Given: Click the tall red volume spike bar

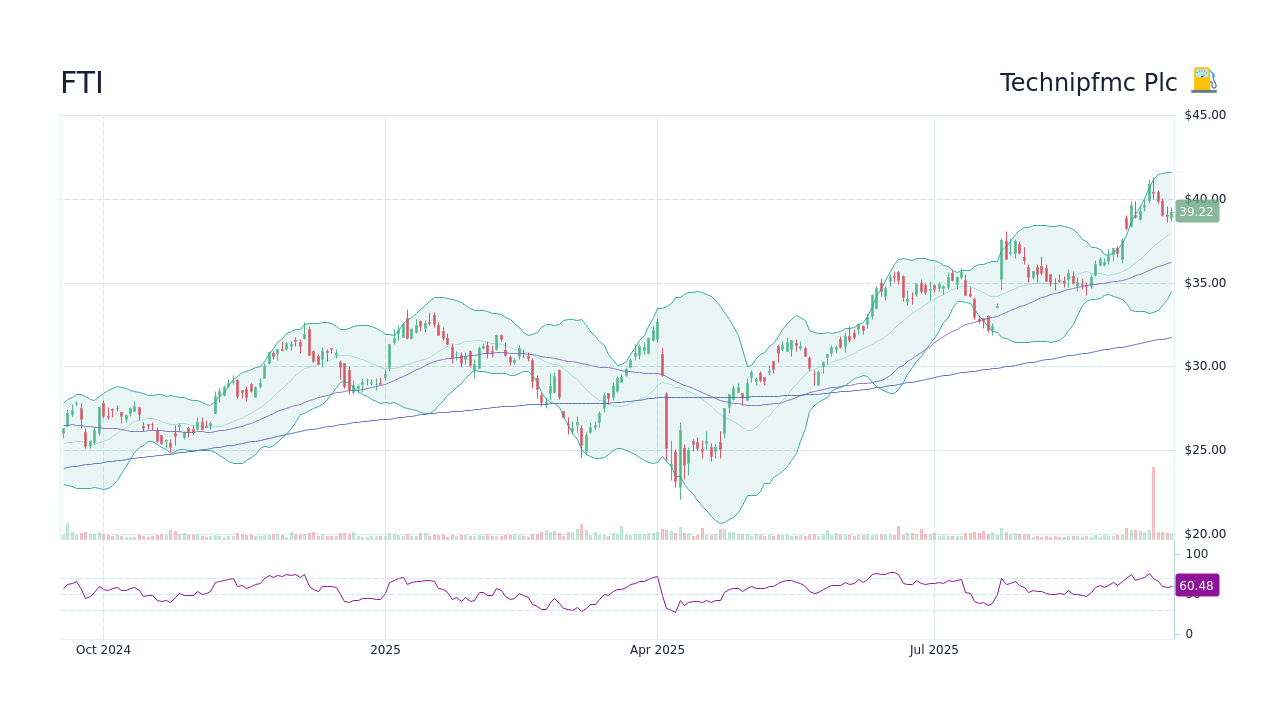Looking at the screenshot, I should 1152,500.
